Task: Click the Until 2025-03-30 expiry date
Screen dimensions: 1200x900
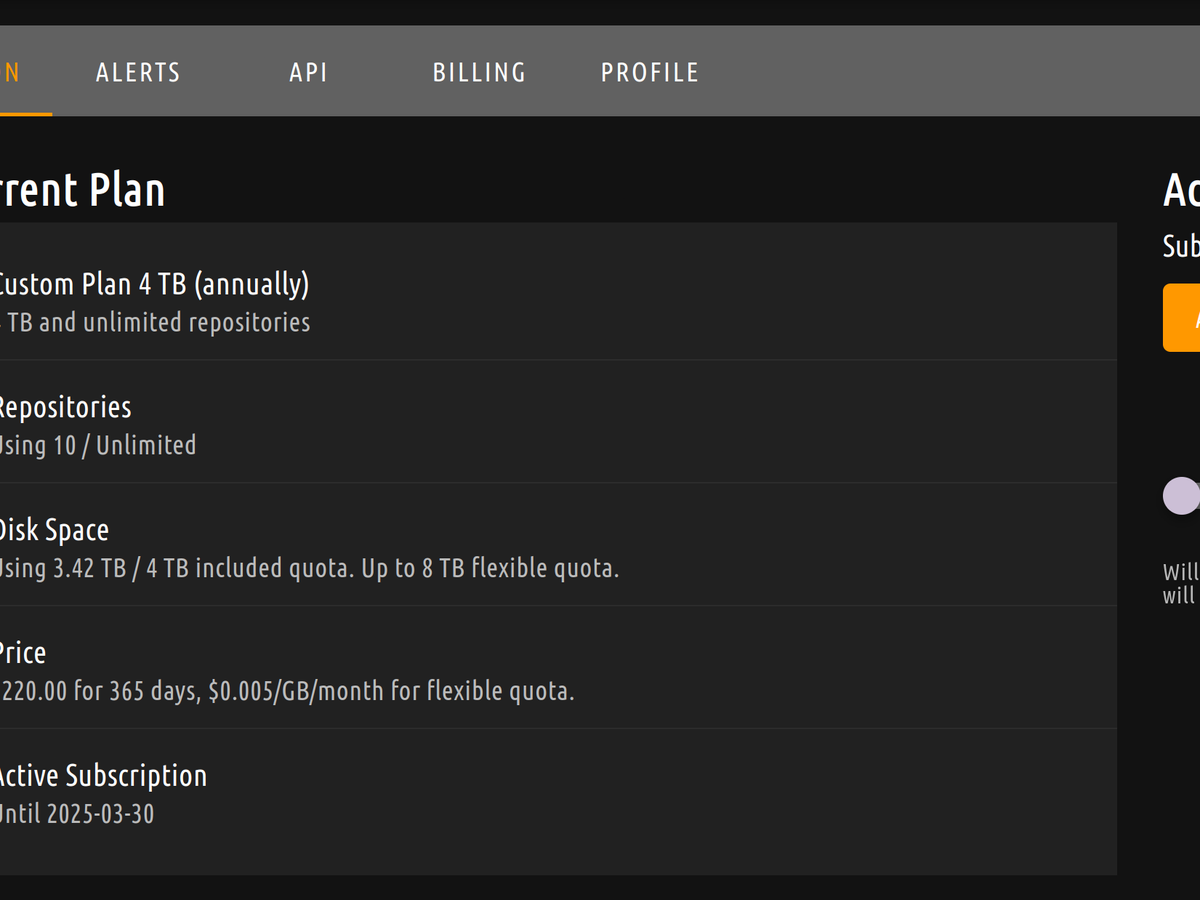Action: [x=78, y=815]
